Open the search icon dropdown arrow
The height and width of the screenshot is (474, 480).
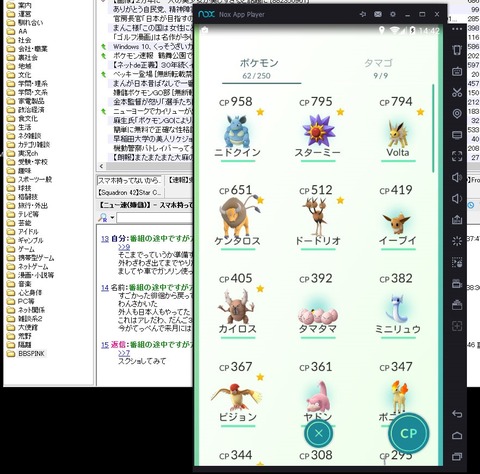[x=112, y=218]
